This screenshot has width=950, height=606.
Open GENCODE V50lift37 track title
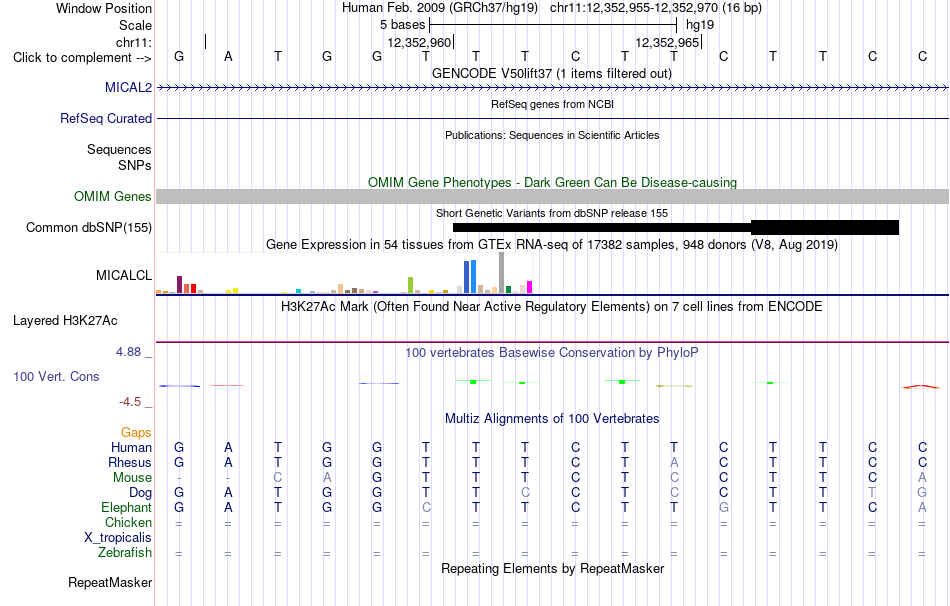click(552, 74)
